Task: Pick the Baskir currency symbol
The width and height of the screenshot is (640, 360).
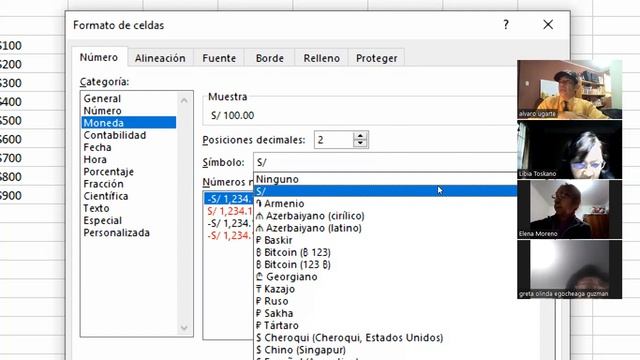Action: (385, 240)
